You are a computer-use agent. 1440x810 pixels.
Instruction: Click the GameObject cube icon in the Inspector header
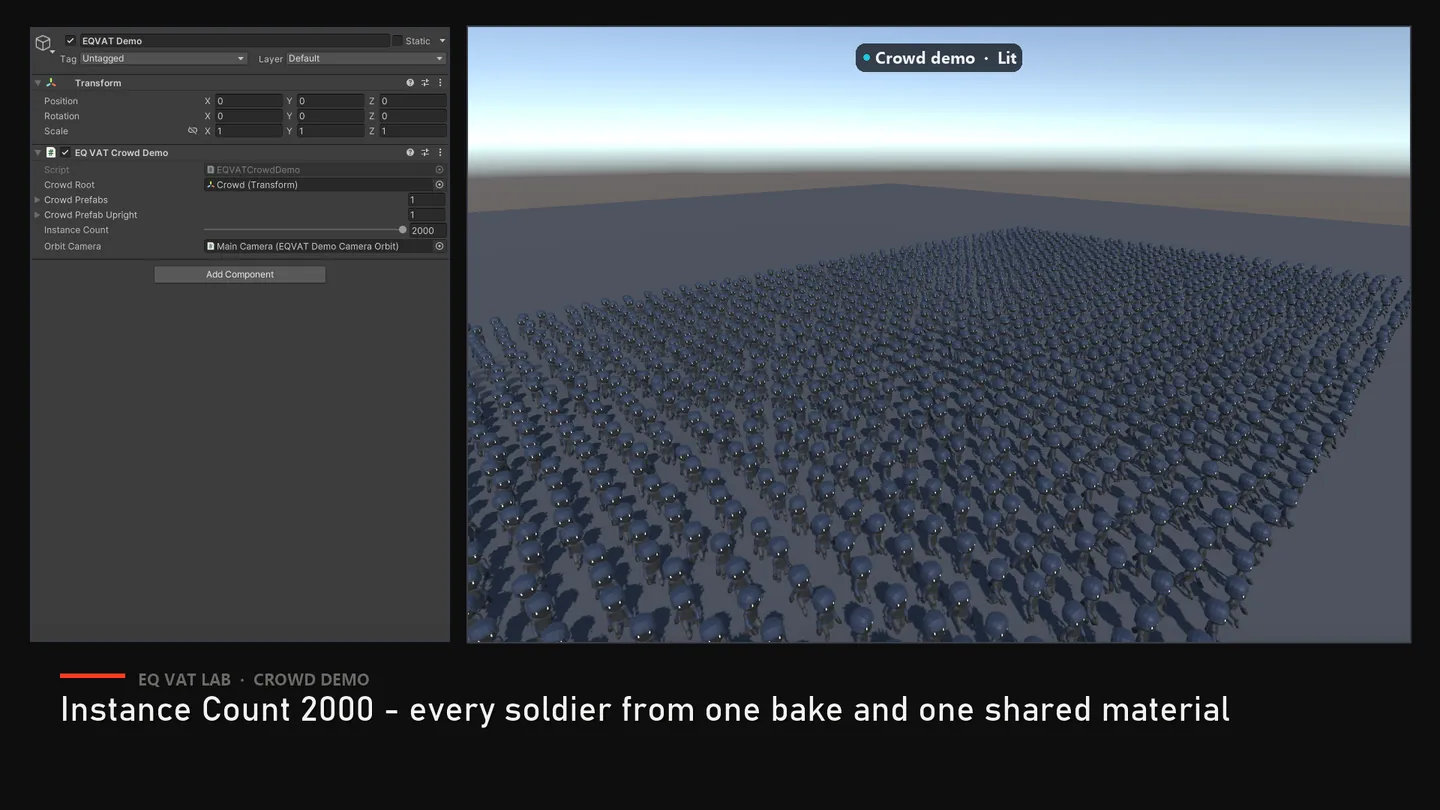tap(43, 43)
